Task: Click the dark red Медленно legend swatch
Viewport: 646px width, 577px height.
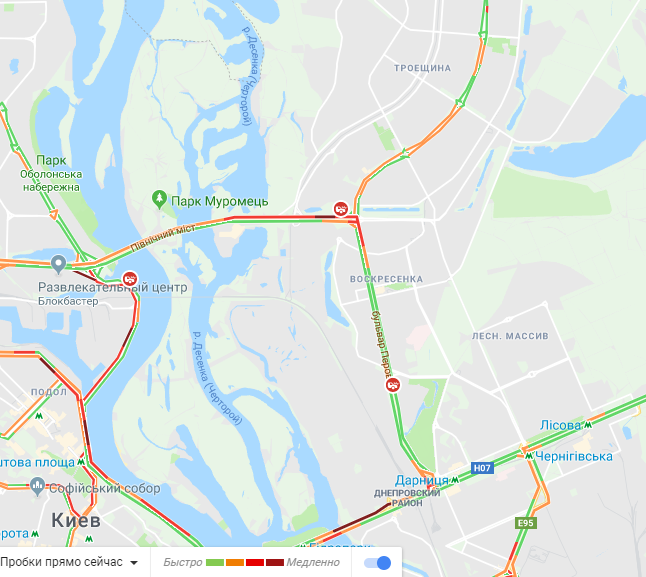Action: coord(275,563)
